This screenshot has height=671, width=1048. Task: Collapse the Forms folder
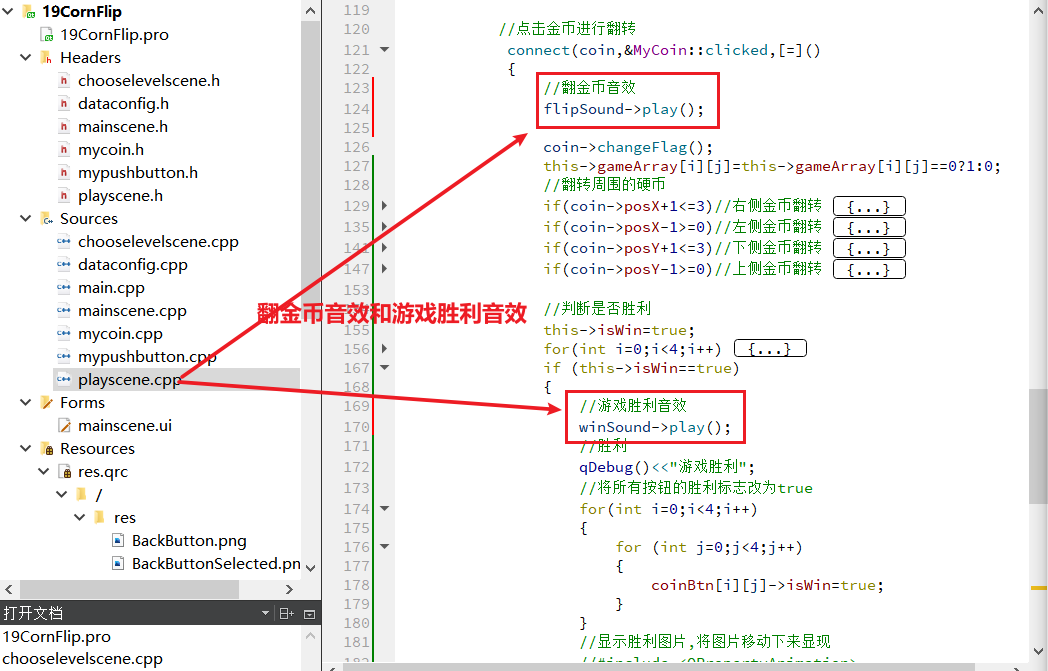point(26,402)
